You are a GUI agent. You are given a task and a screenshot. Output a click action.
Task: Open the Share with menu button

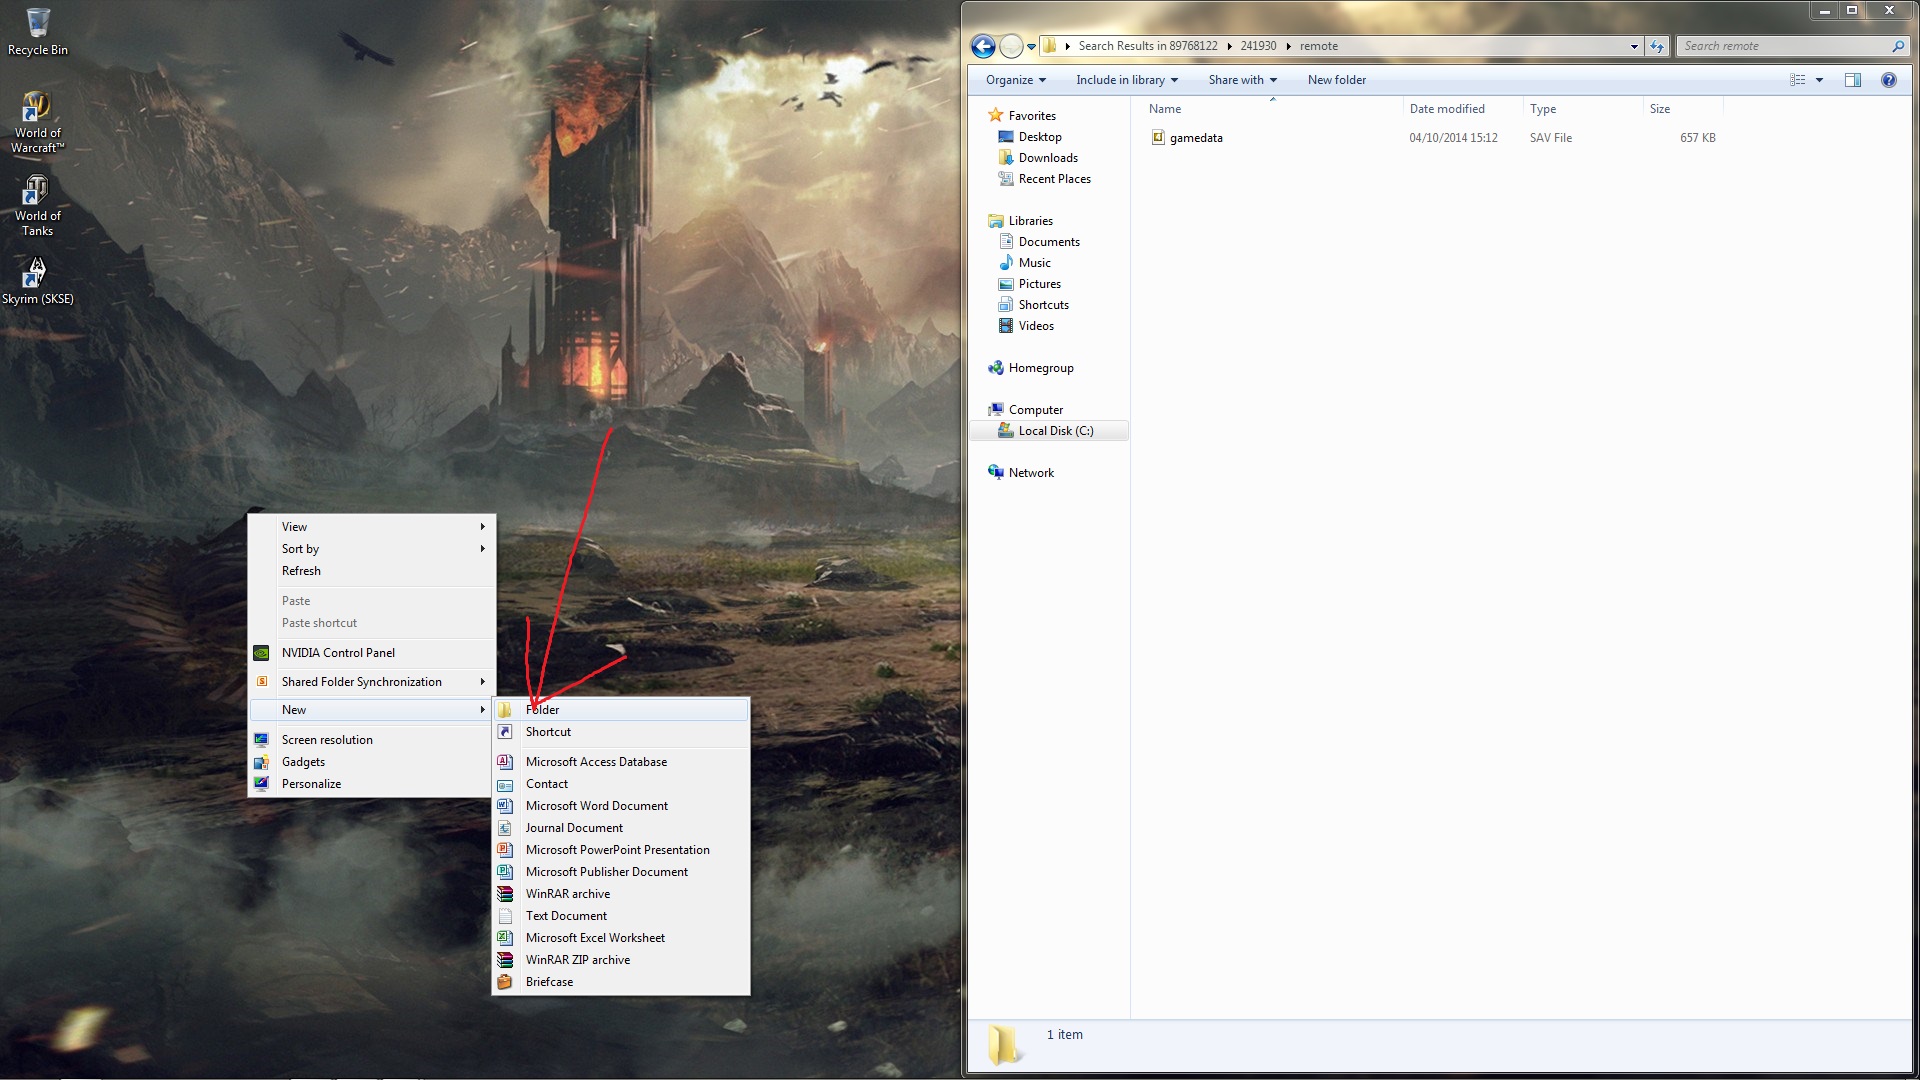tap(1242, 80)
